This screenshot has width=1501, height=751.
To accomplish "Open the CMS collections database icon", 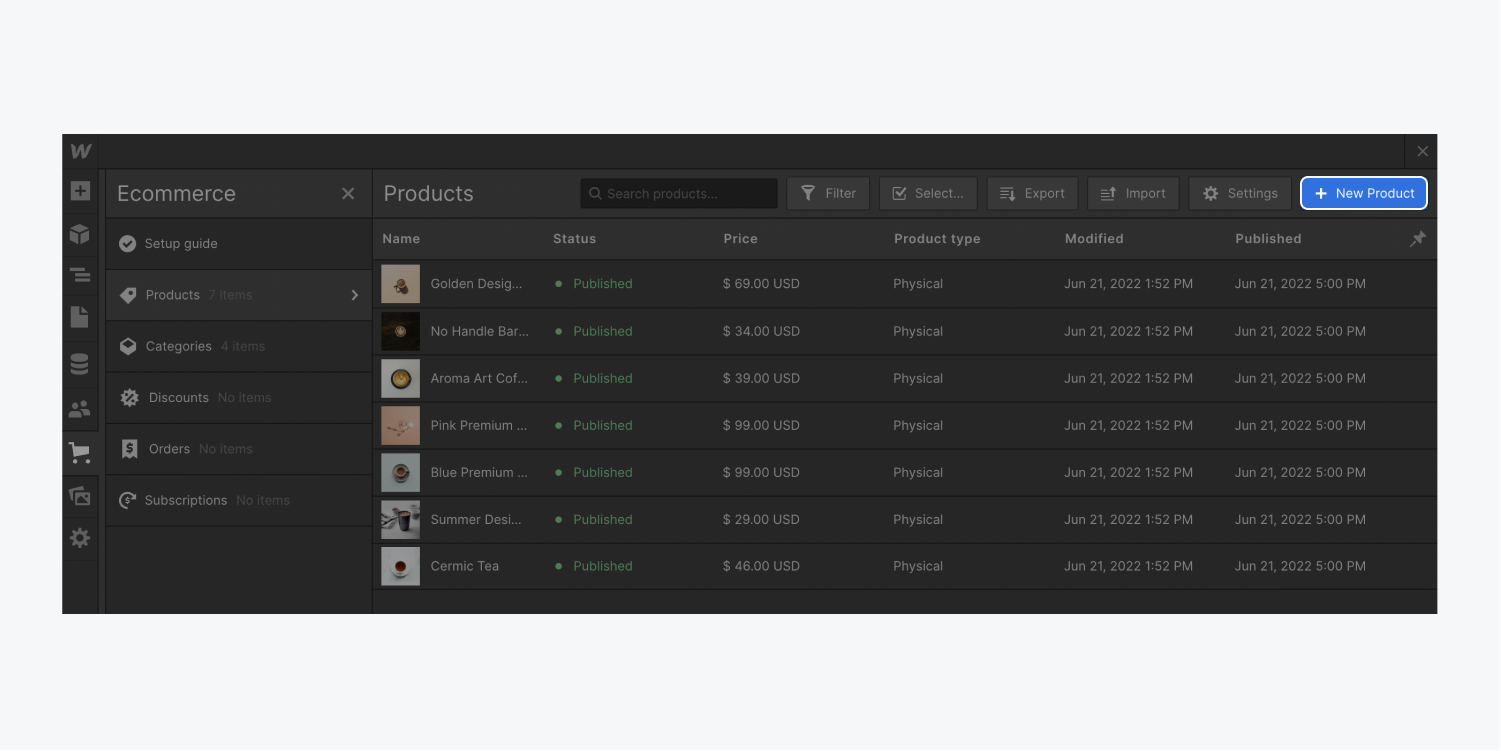I will [80, 364].
